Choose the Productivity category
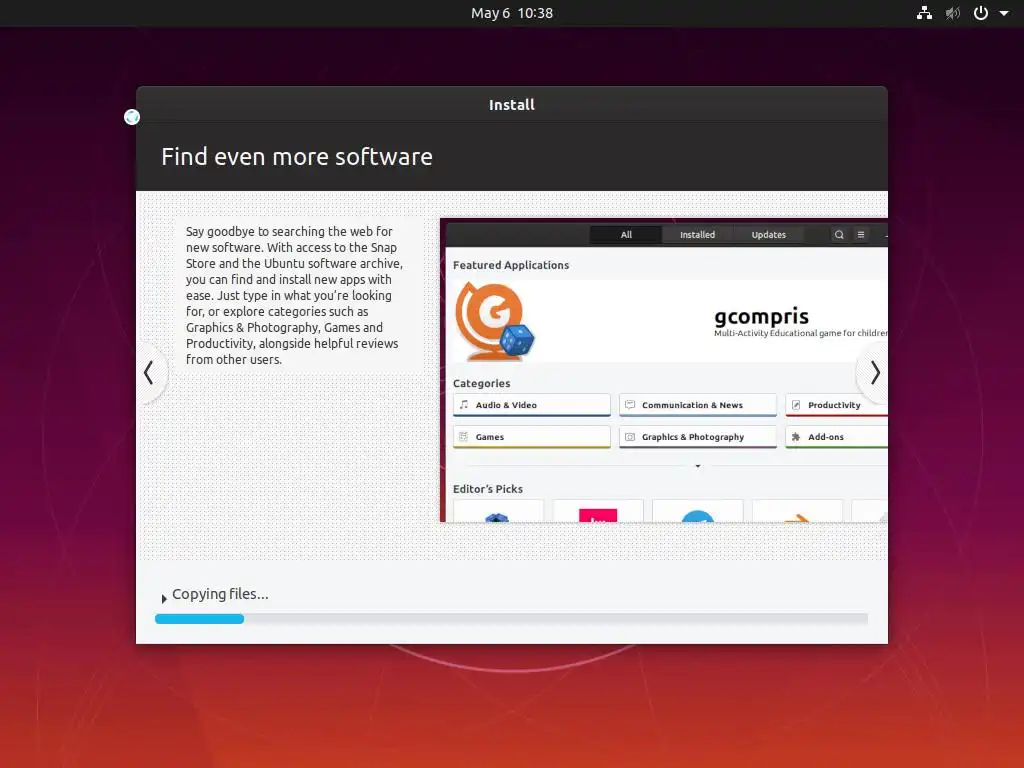 [x=837, y=405]
